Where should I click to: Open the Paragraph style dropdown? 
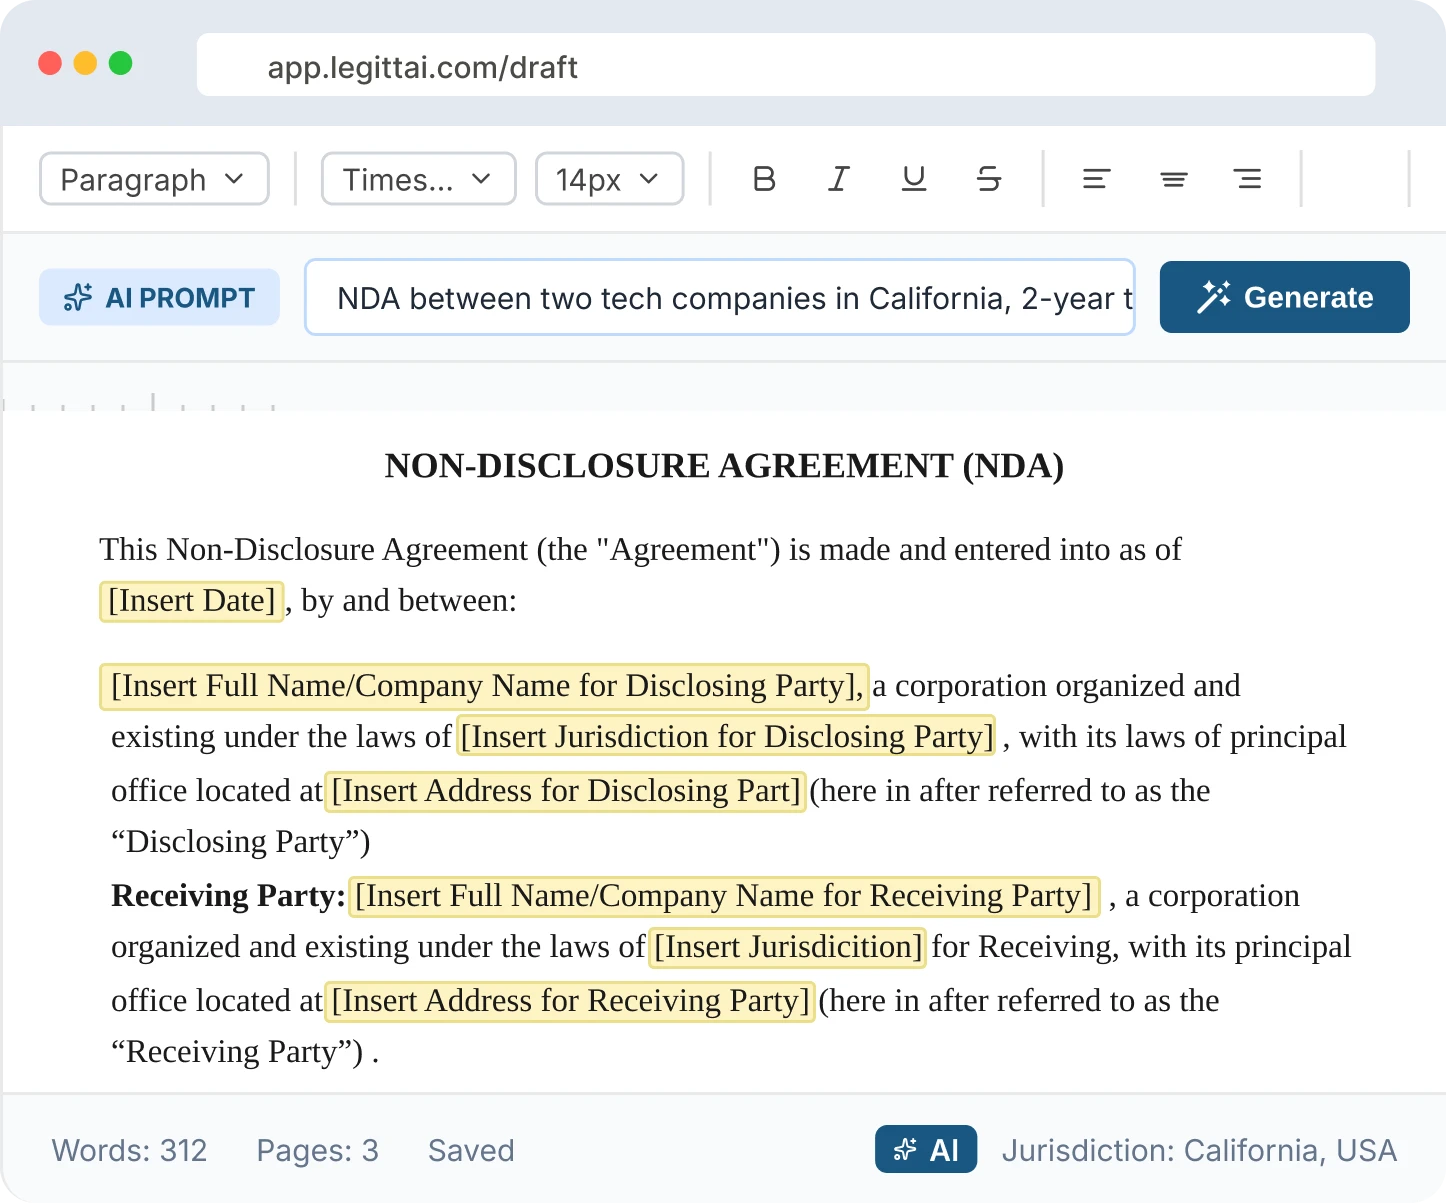154,179
